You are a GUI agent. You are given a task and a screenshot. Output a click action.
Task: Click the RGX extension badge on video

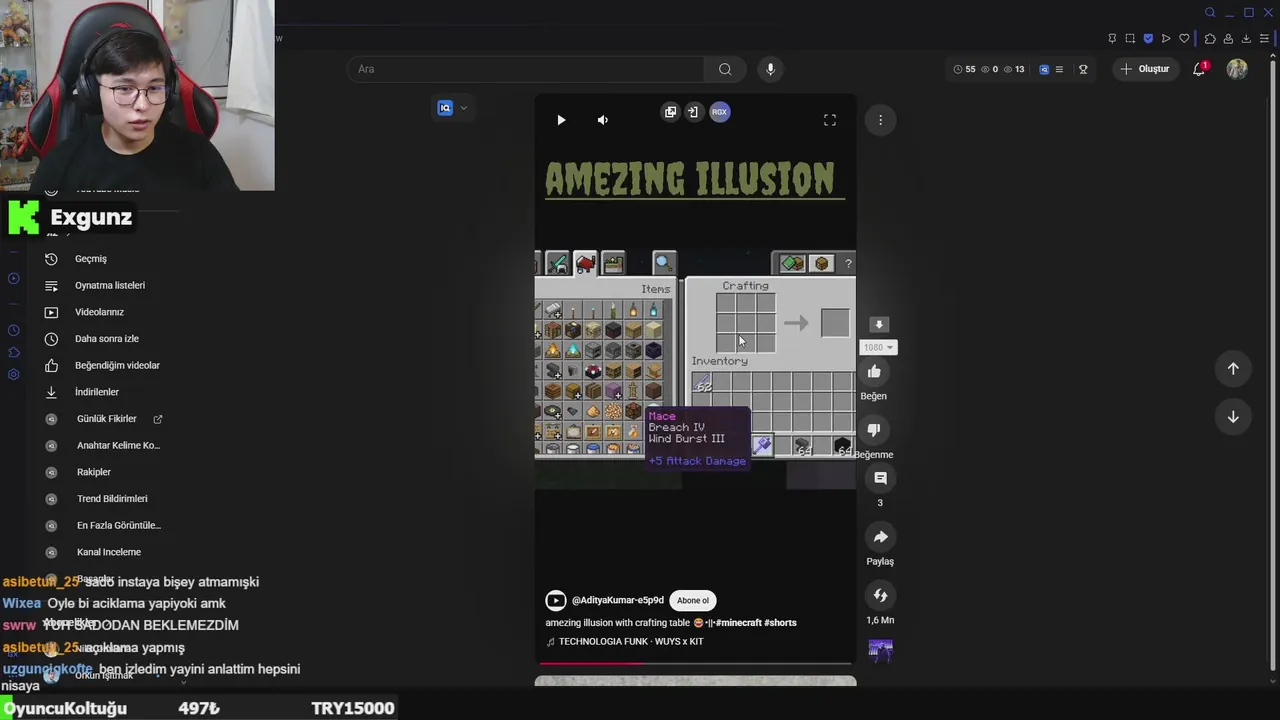[x=719, y=112]
